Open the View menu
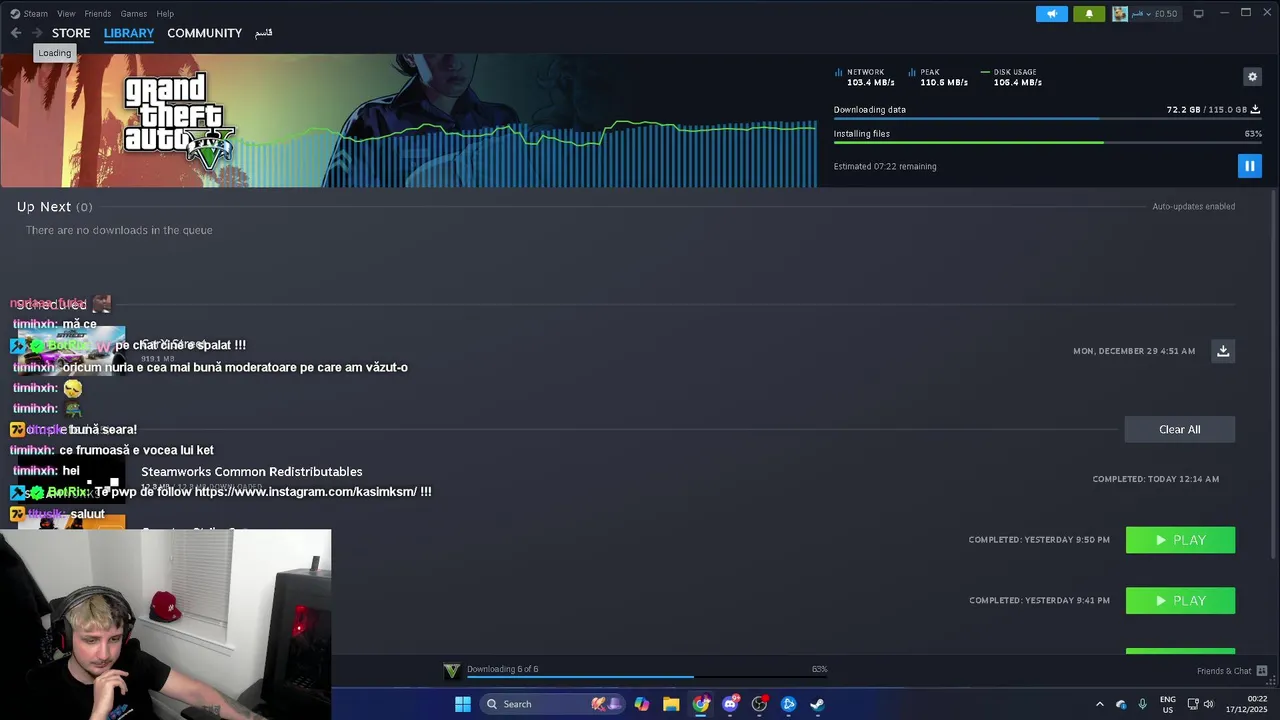1280x720 pixels. tap(66, 14)
